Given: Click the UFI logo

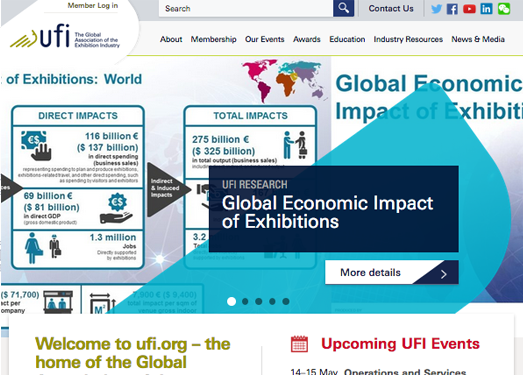Looking at the screenshot, I should (x=65, y=37).
